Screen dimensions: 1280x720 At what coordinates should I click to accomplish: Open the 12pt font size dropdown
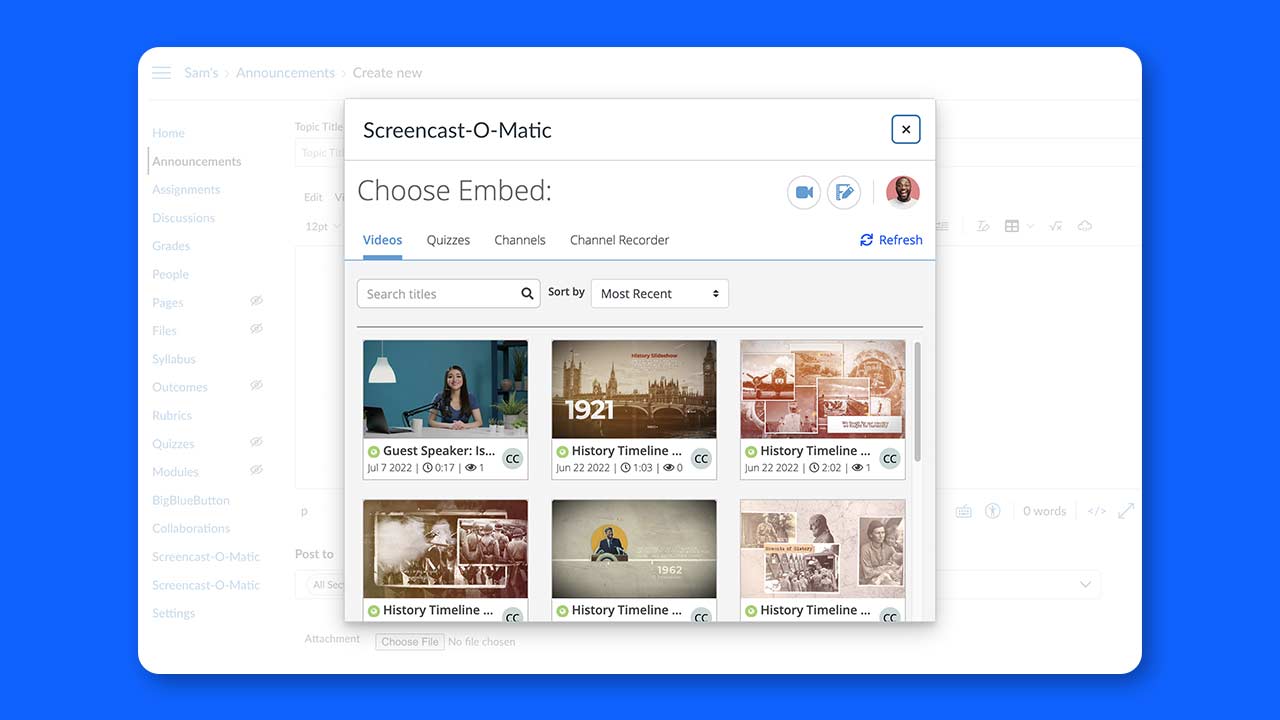323,227
